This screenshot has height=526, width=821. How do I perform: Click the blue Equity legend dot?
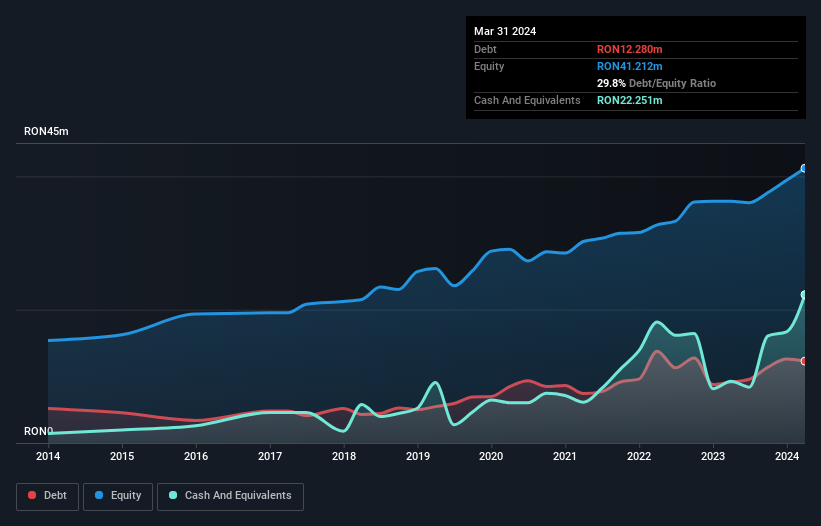click(x=99, y=495)
